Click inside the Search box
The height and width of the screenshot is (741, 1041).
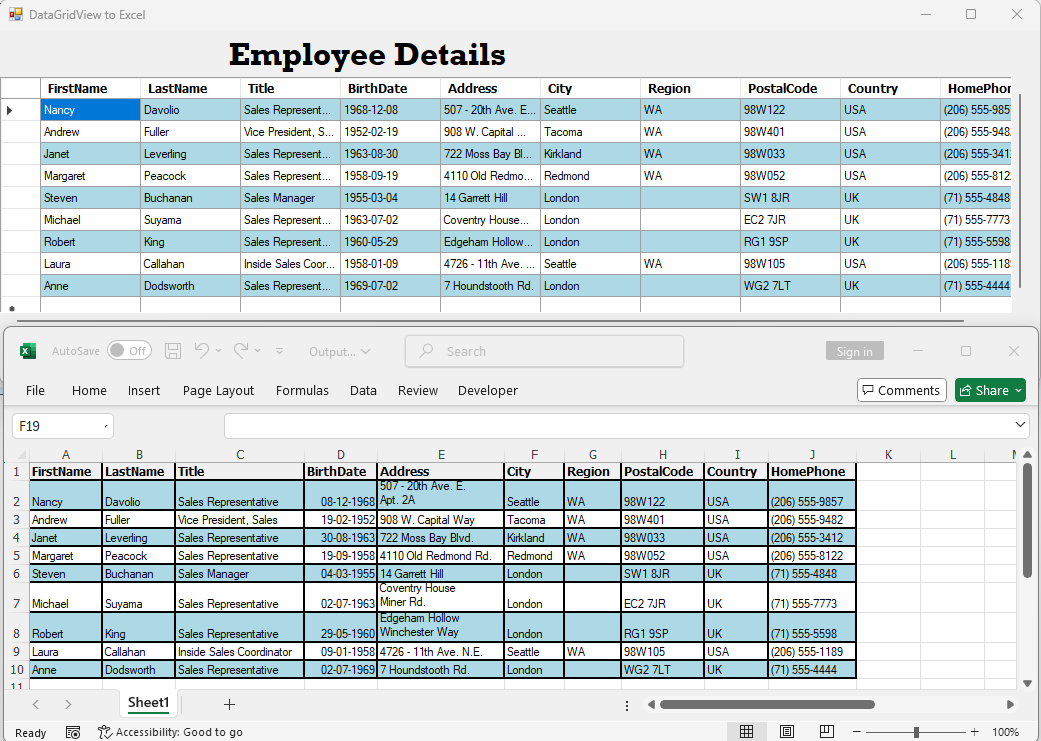(544, 350)
